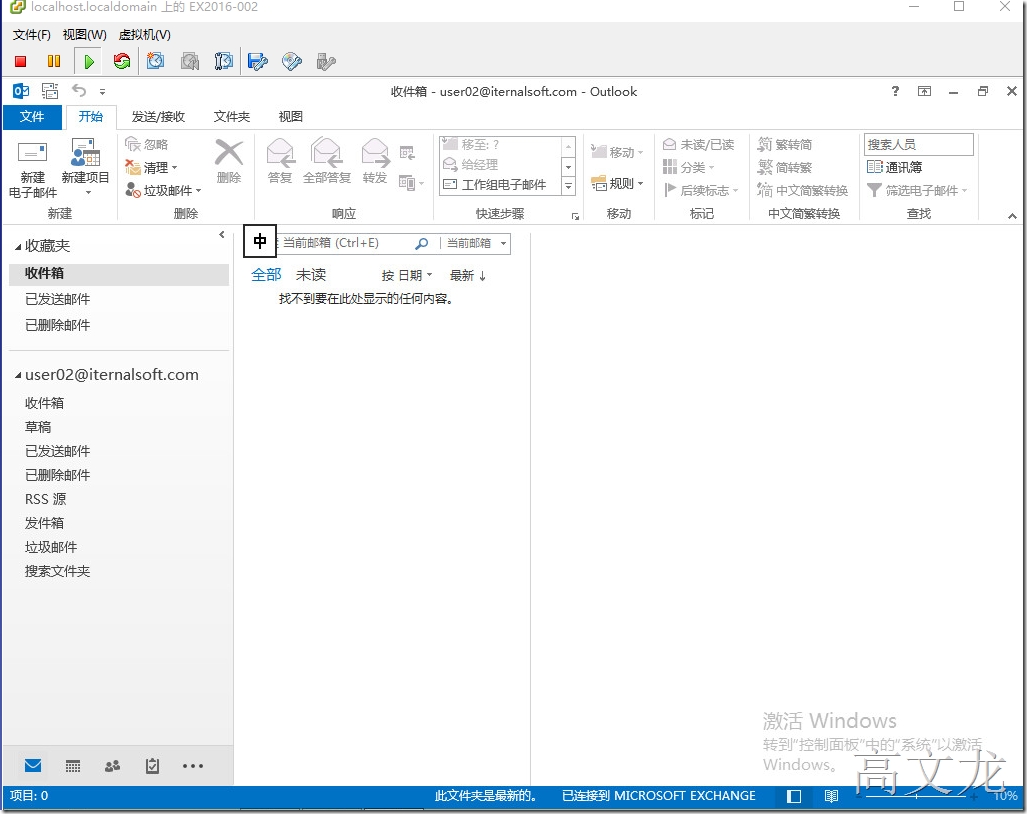The height and width of the screenshot is (814, 1027).
Task: Toggle Newest (最新) sort order
Action: tap(468, 276)
